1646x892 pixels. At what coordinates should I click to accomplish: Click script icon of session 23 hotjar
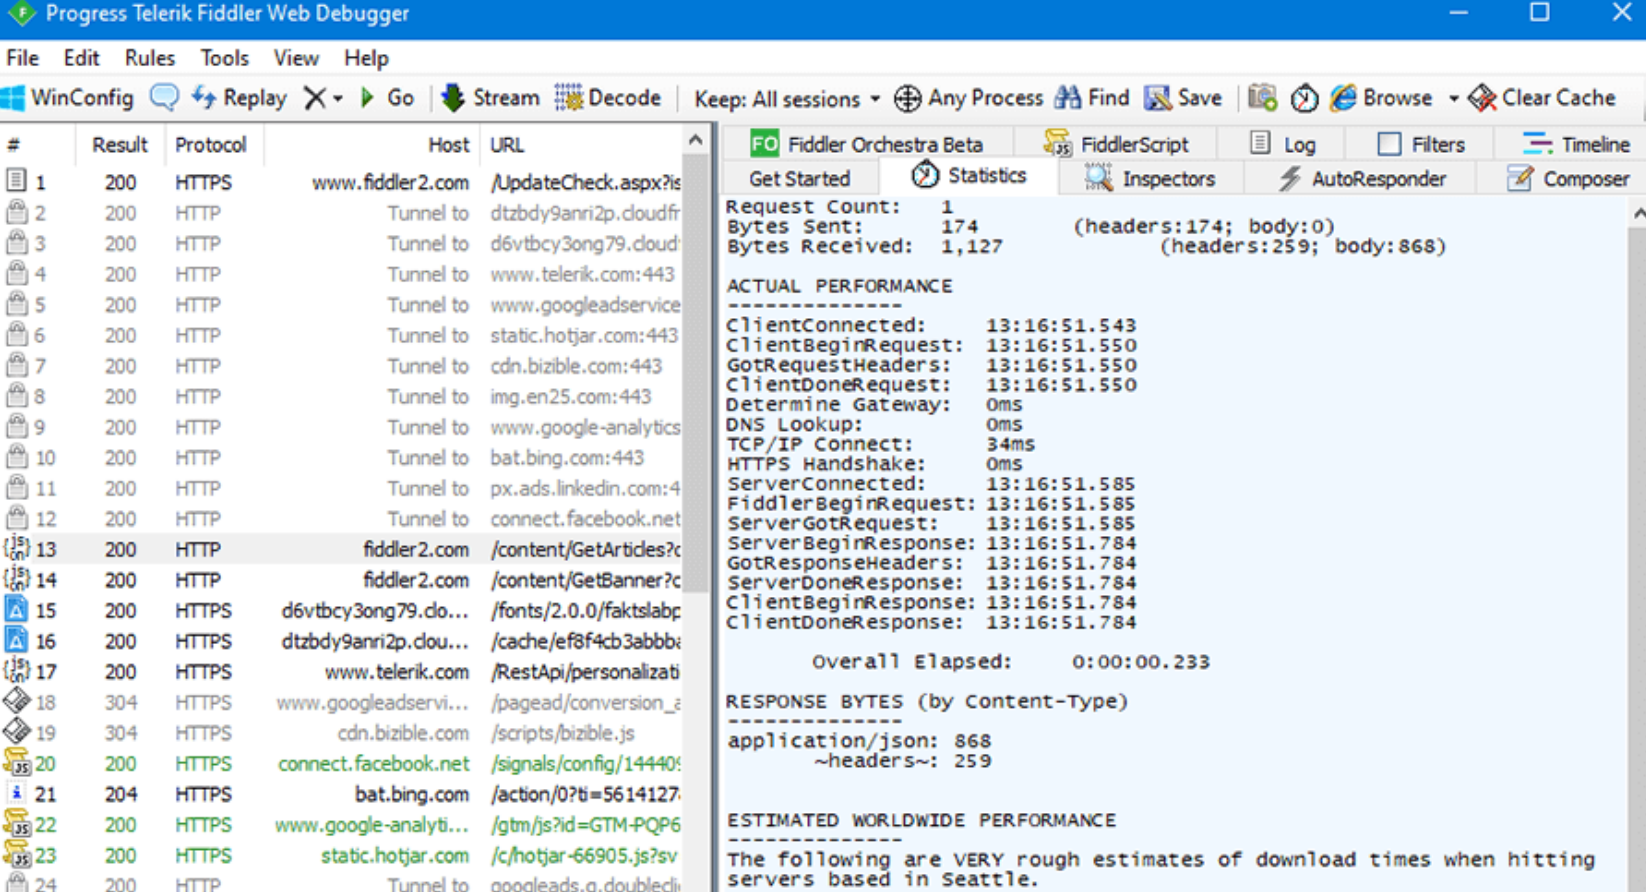17,855
